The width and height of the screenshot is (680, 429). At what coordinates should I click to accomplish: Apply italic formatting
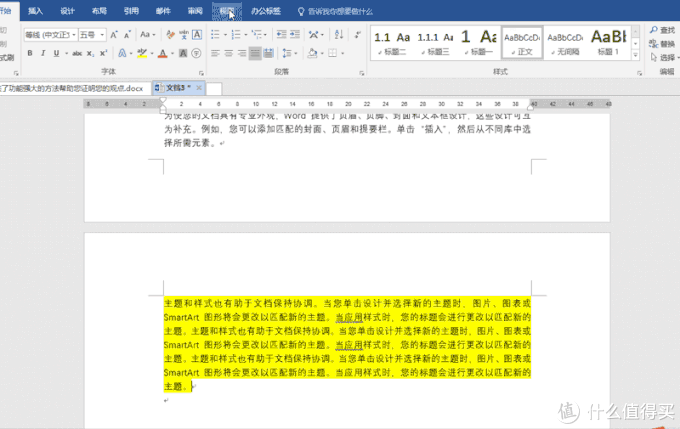tap(42, 53)
